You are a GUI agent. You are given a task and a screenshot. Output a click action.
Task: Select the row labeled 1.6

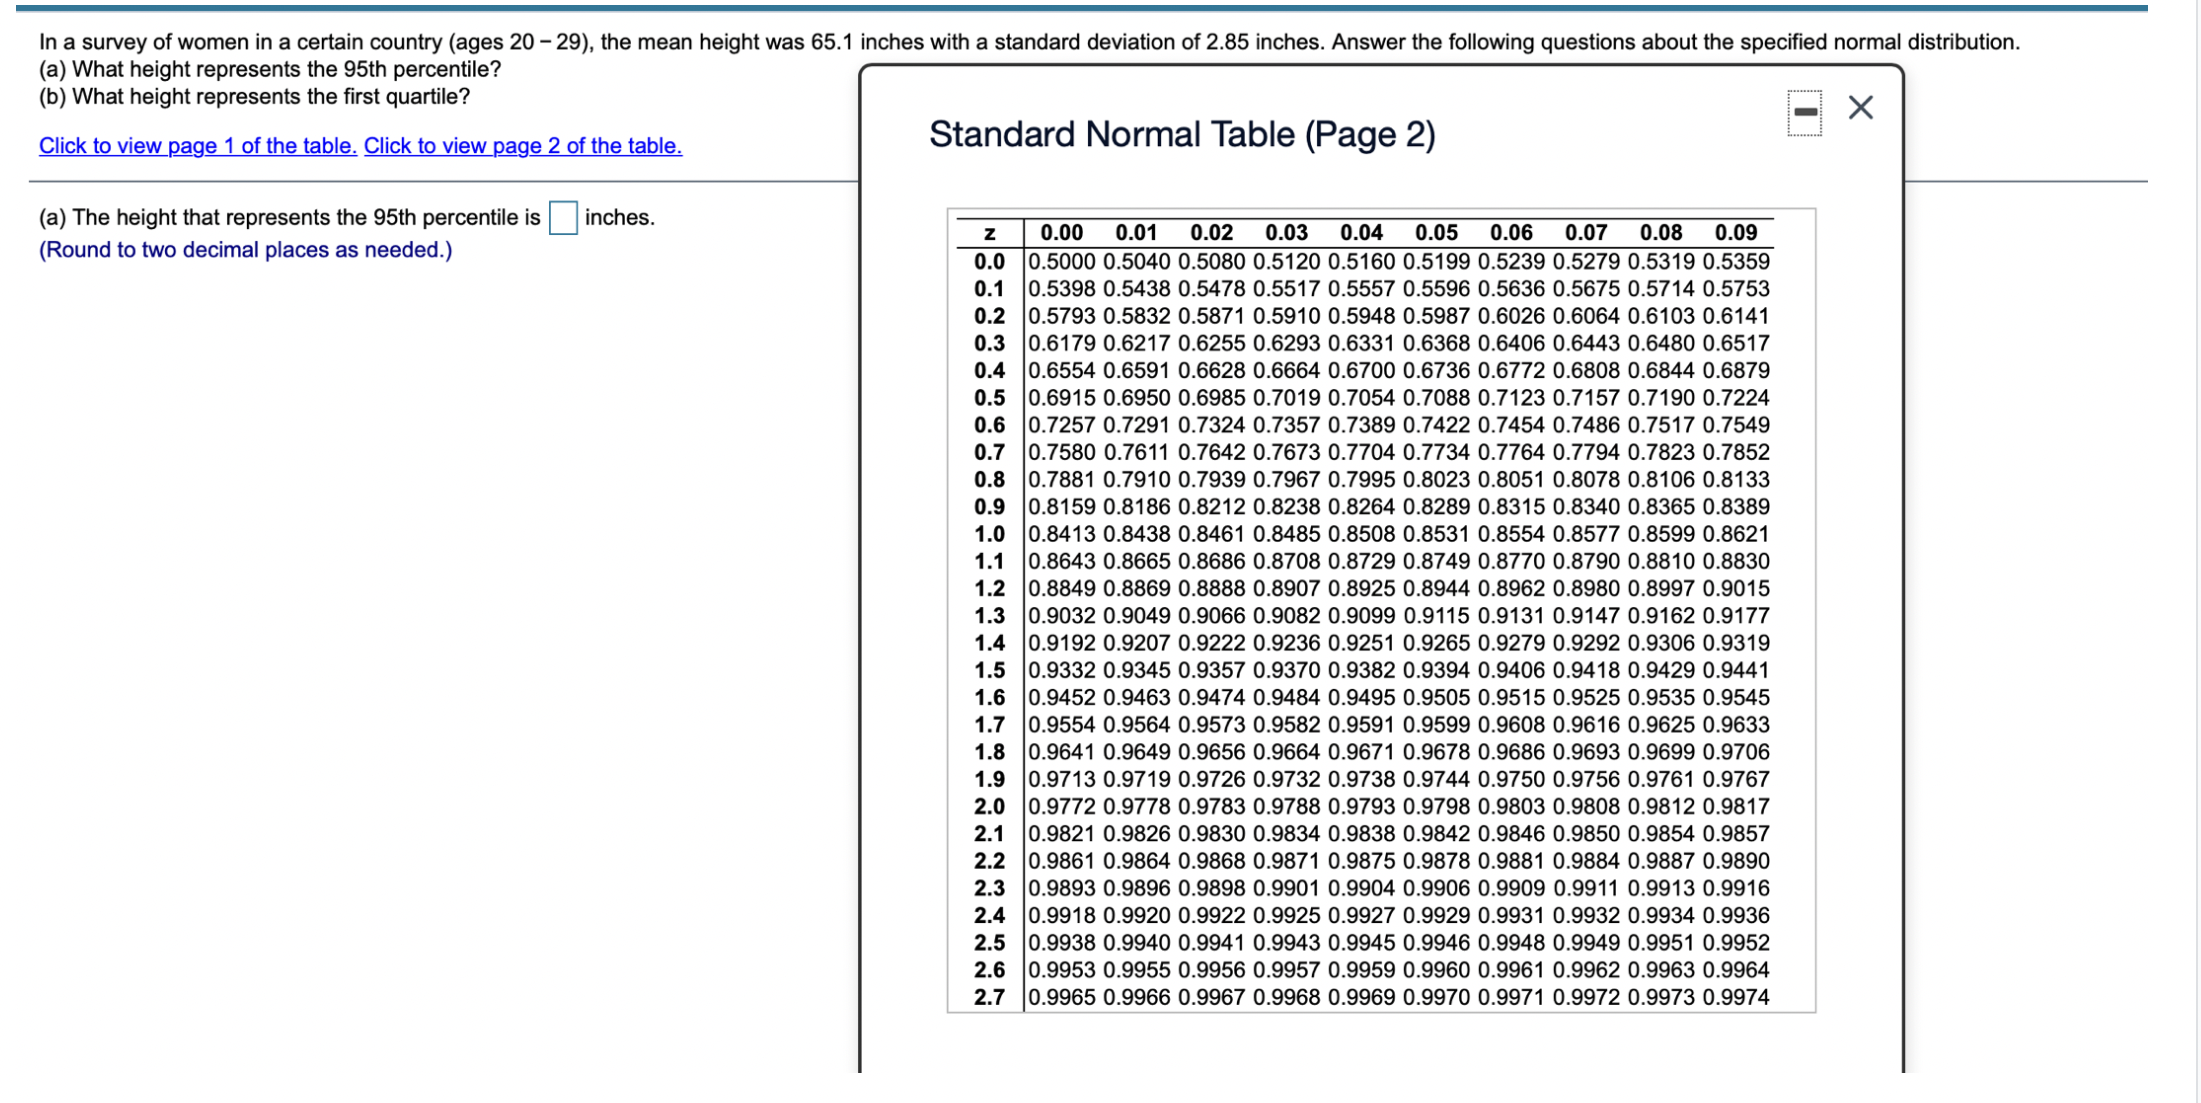coord(989,697)
